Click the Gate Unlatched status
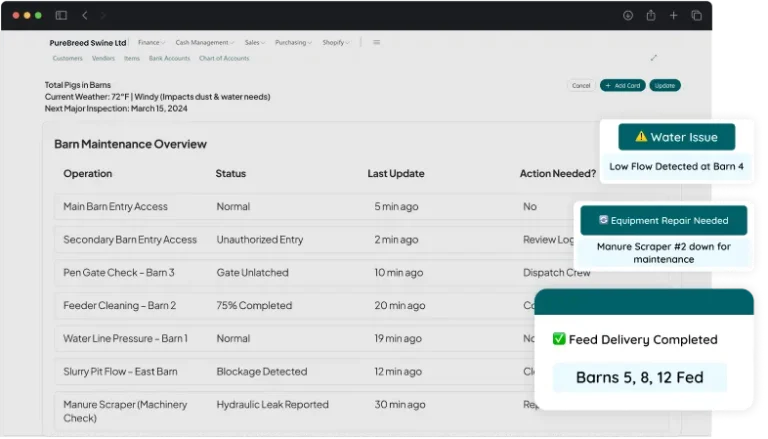The image size is (768, 439). (252, 272)
